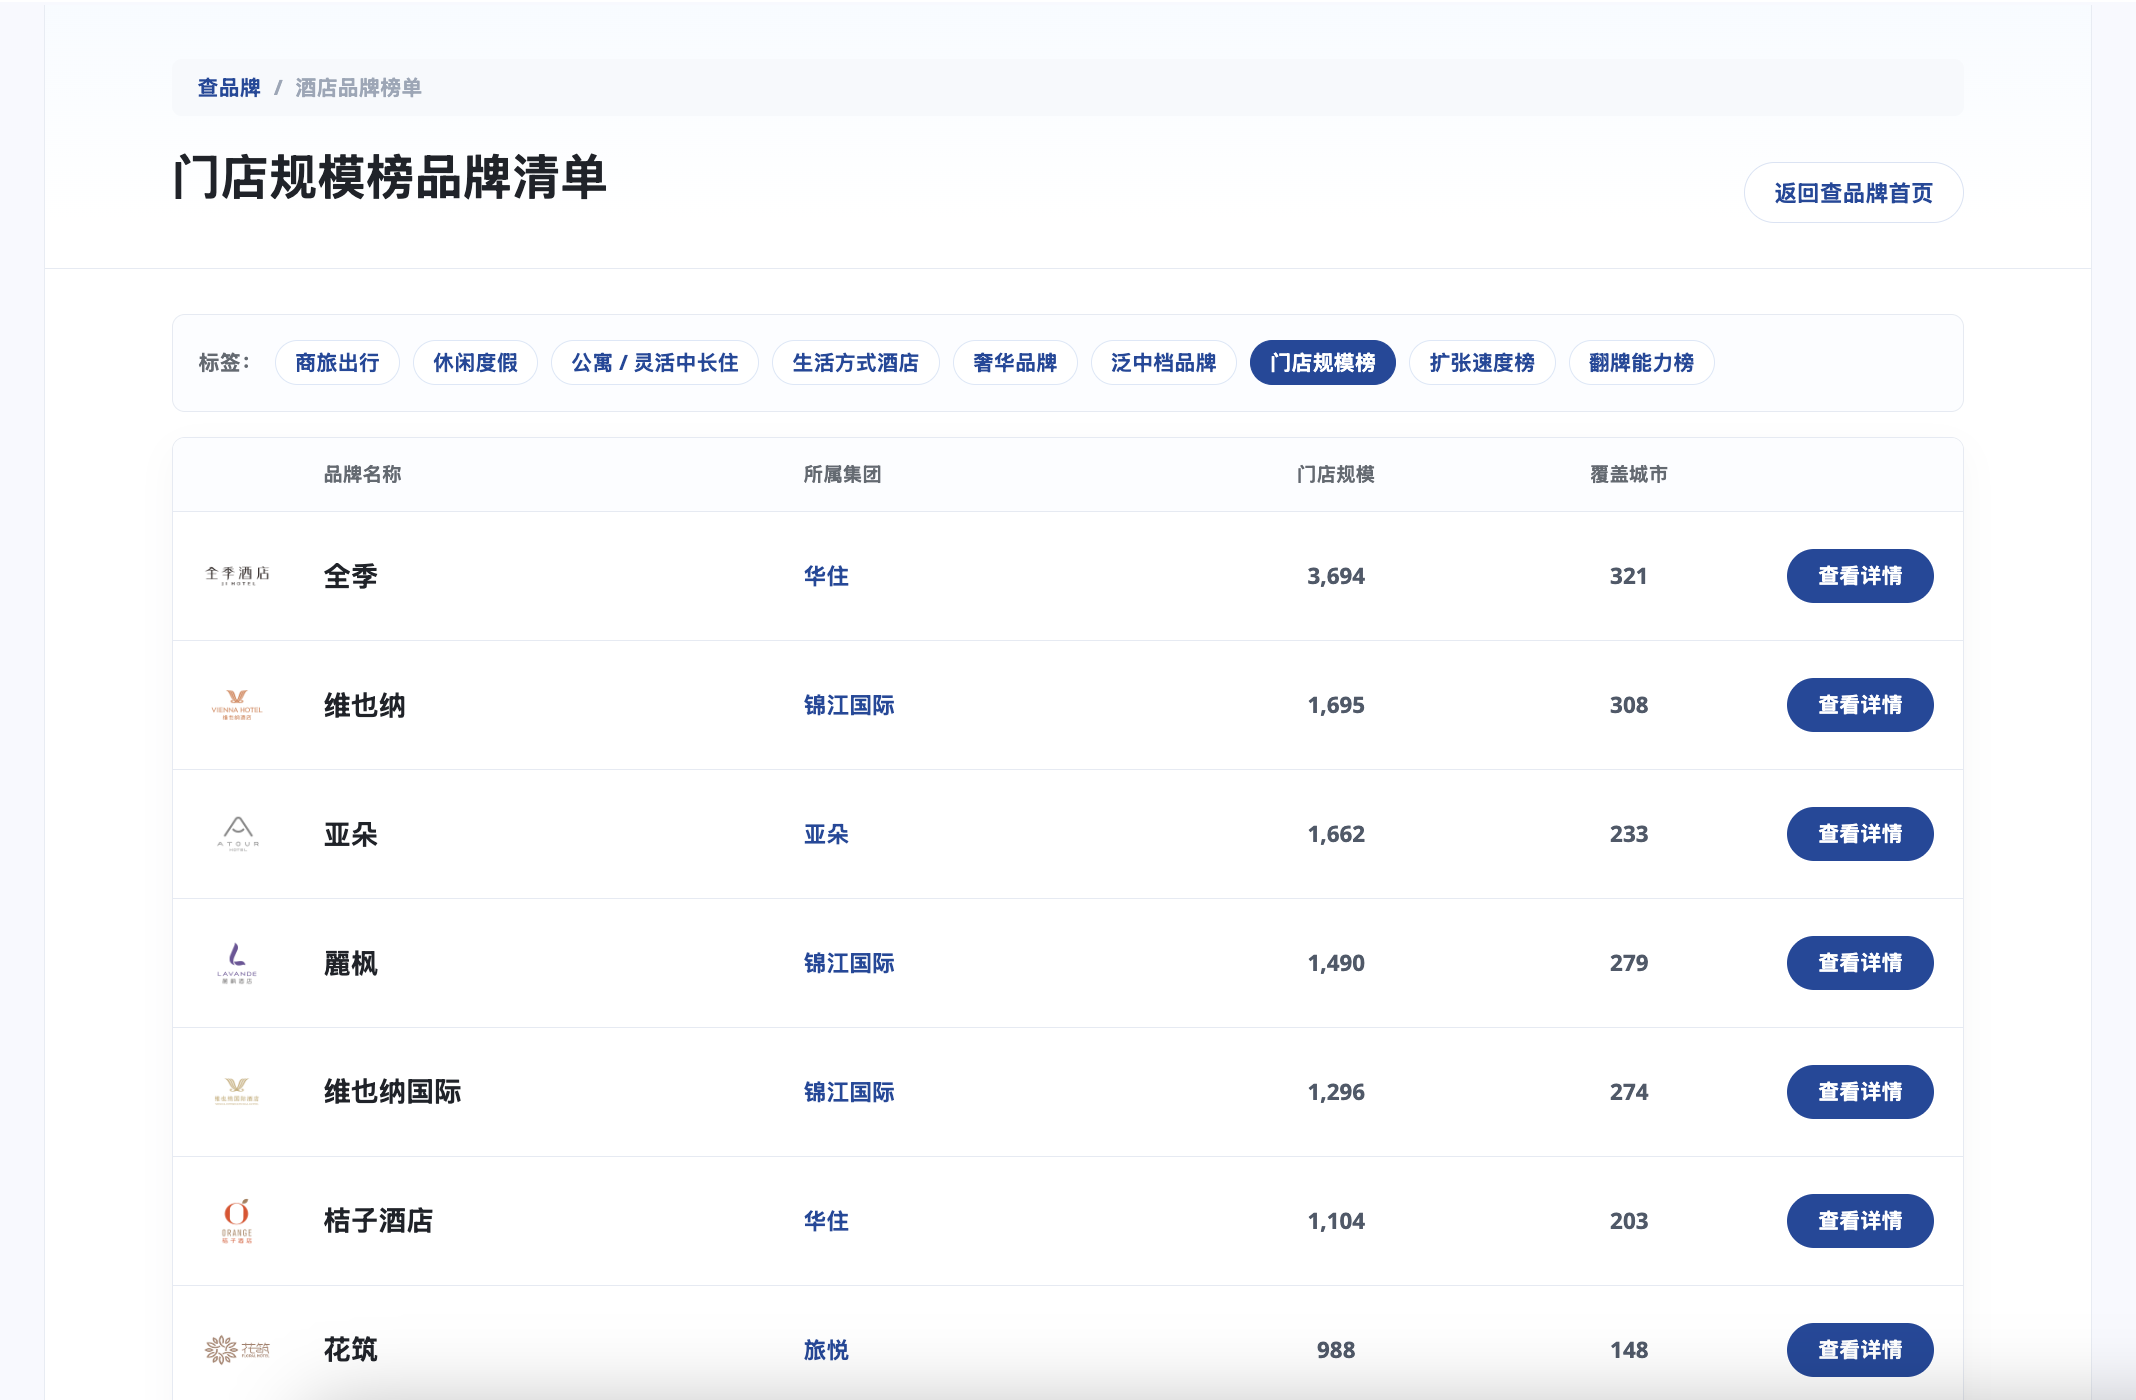Viewport: 2136px width, 1400px height.
Task: Choose the 奢华品牌 tag
Action: pyautogui.click(x=1015, y=363)
